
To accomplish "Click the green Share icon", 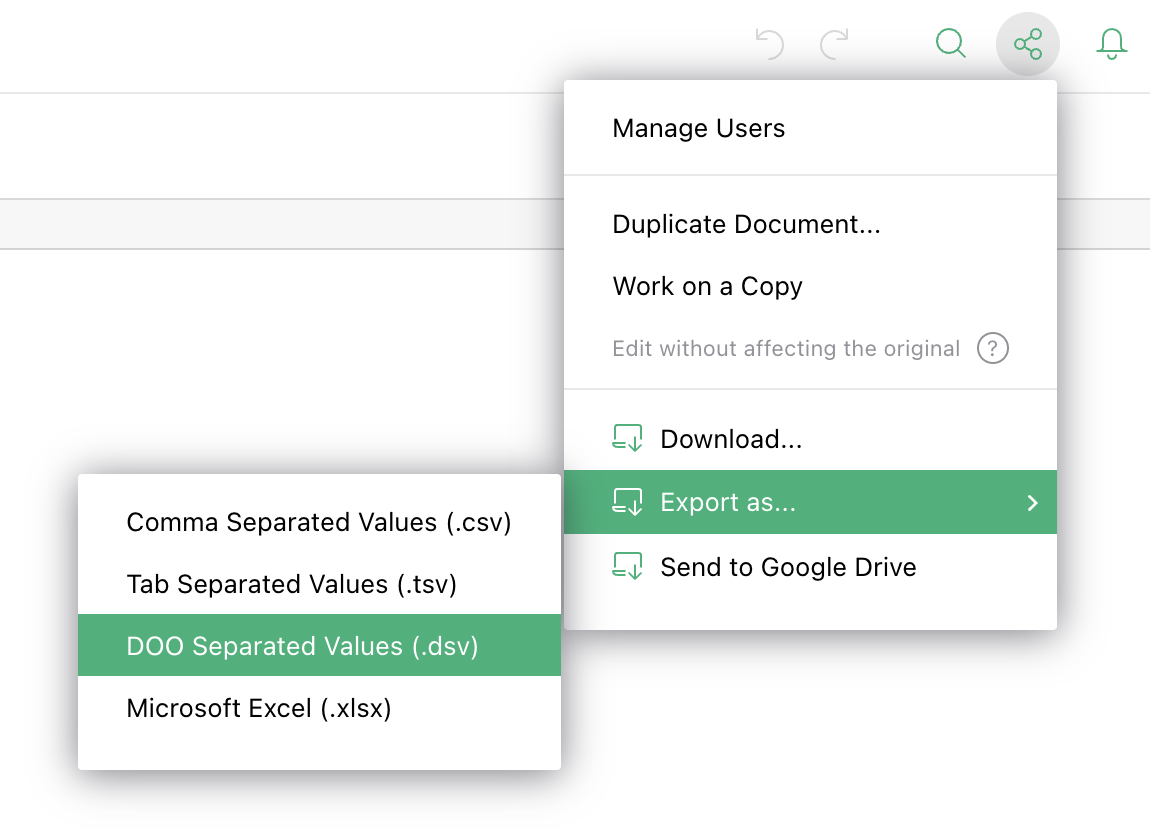I will click(1028, 44).
